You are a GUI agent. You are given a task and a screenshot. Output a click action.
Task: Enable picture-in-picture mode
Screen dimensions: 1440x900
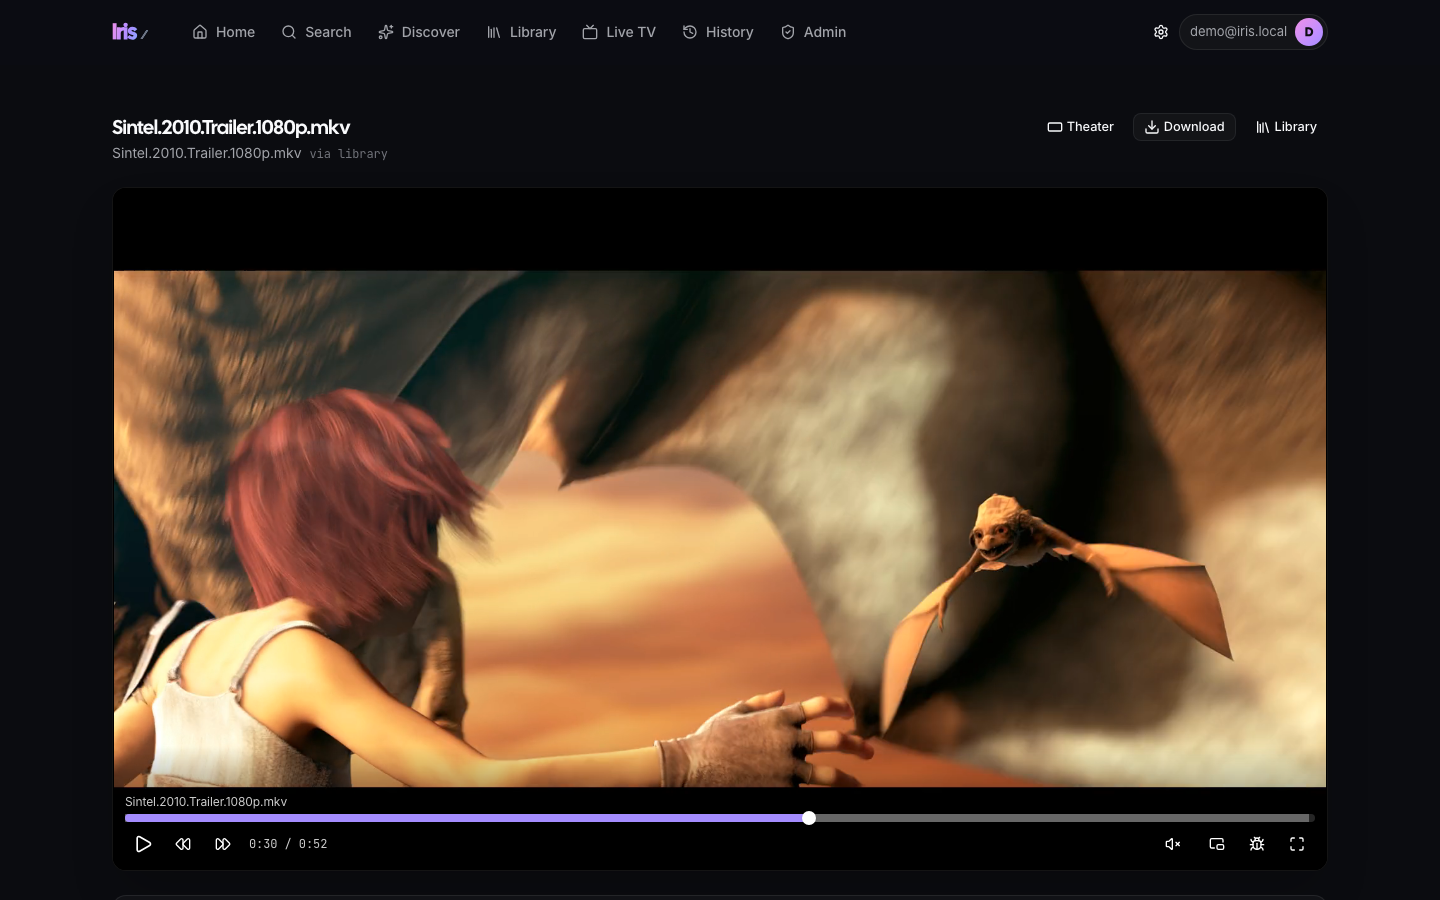(1217, 844)
